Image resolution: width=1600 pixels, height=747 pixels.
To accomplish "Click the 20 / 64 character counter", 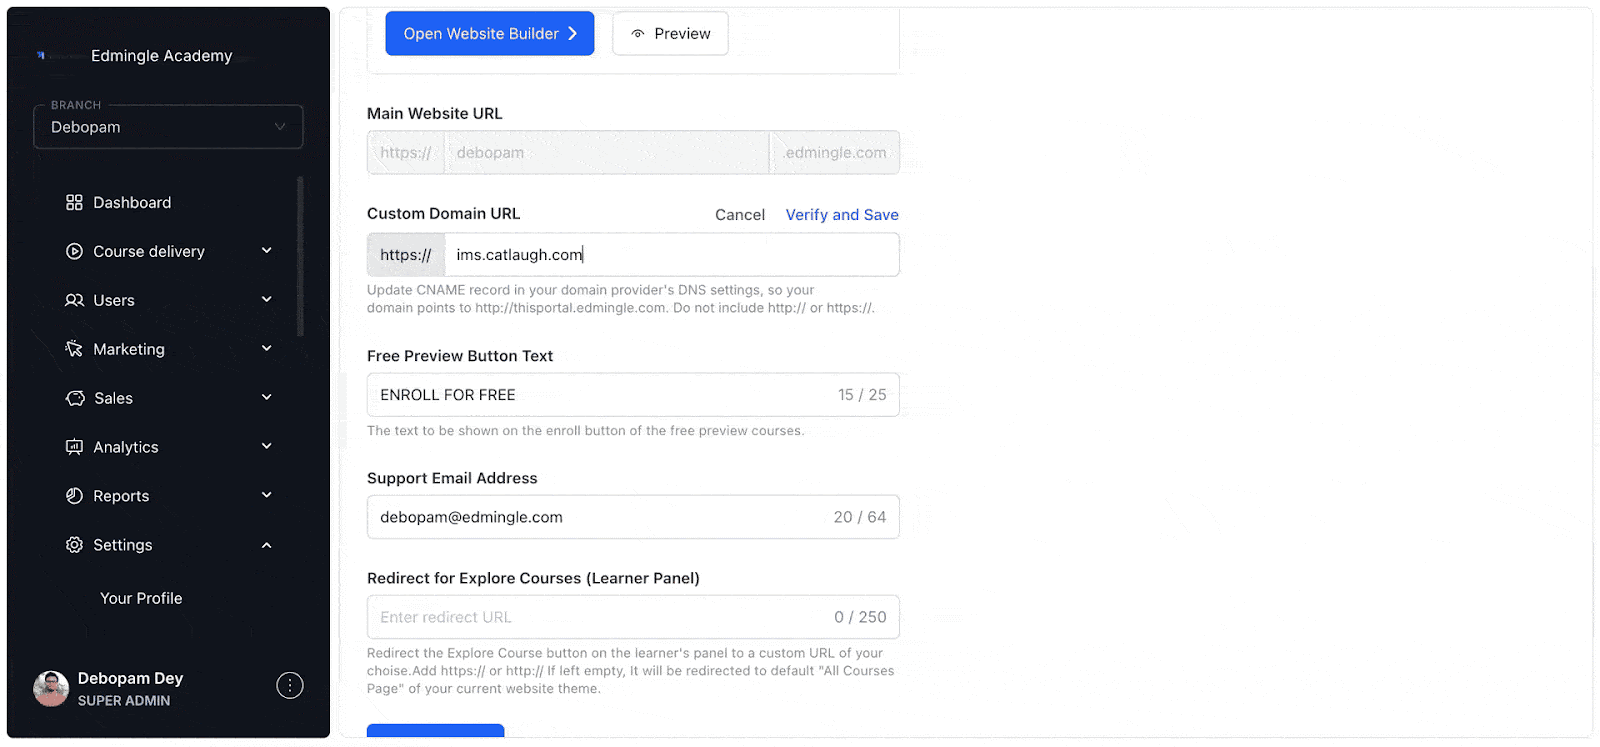I will tap(860, 517).
